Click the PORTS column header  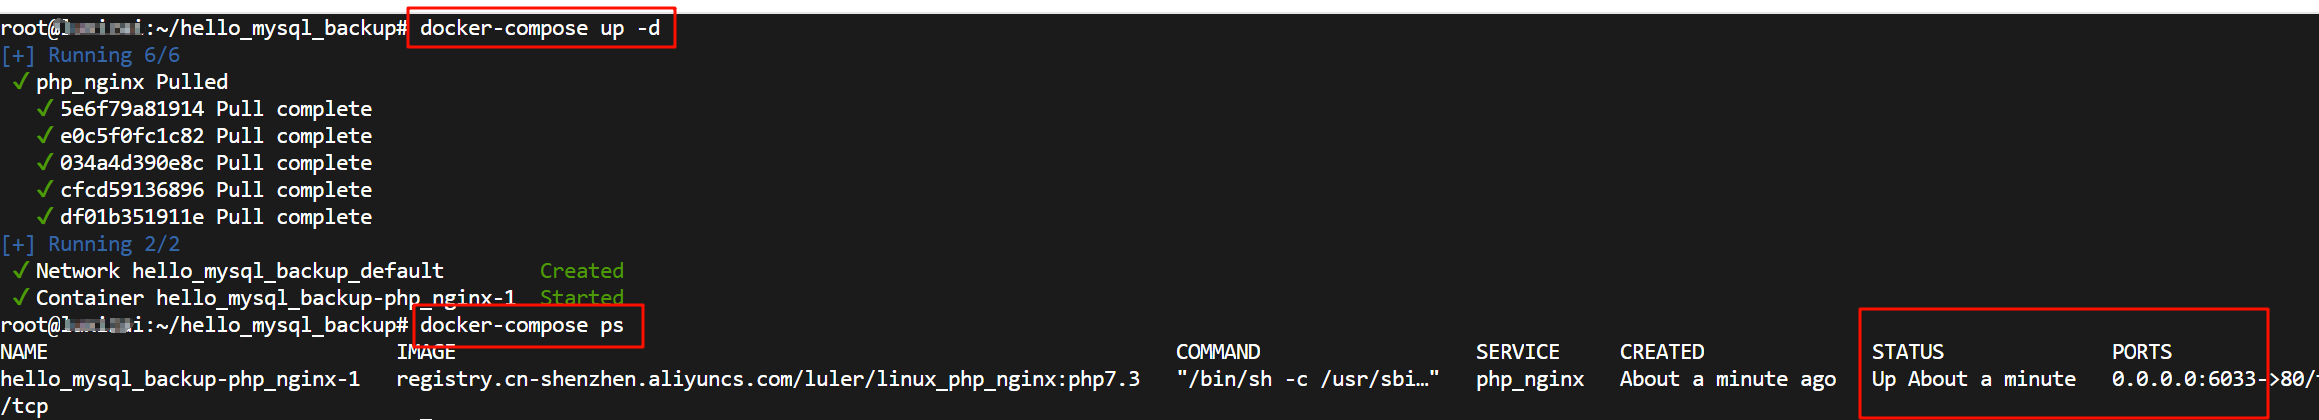click(x=2142, y=352)
